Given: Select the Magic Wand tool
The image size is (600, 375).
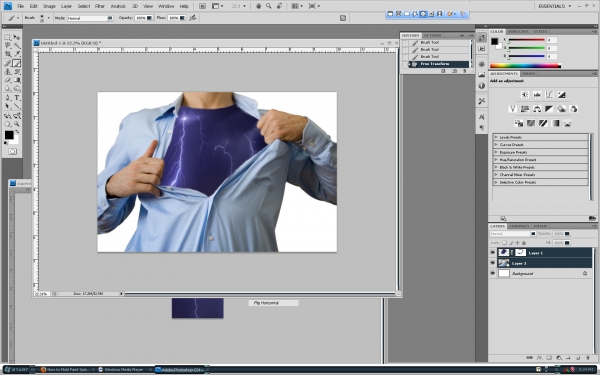Looking at the screenshot, I should click(x=17, y=46).
